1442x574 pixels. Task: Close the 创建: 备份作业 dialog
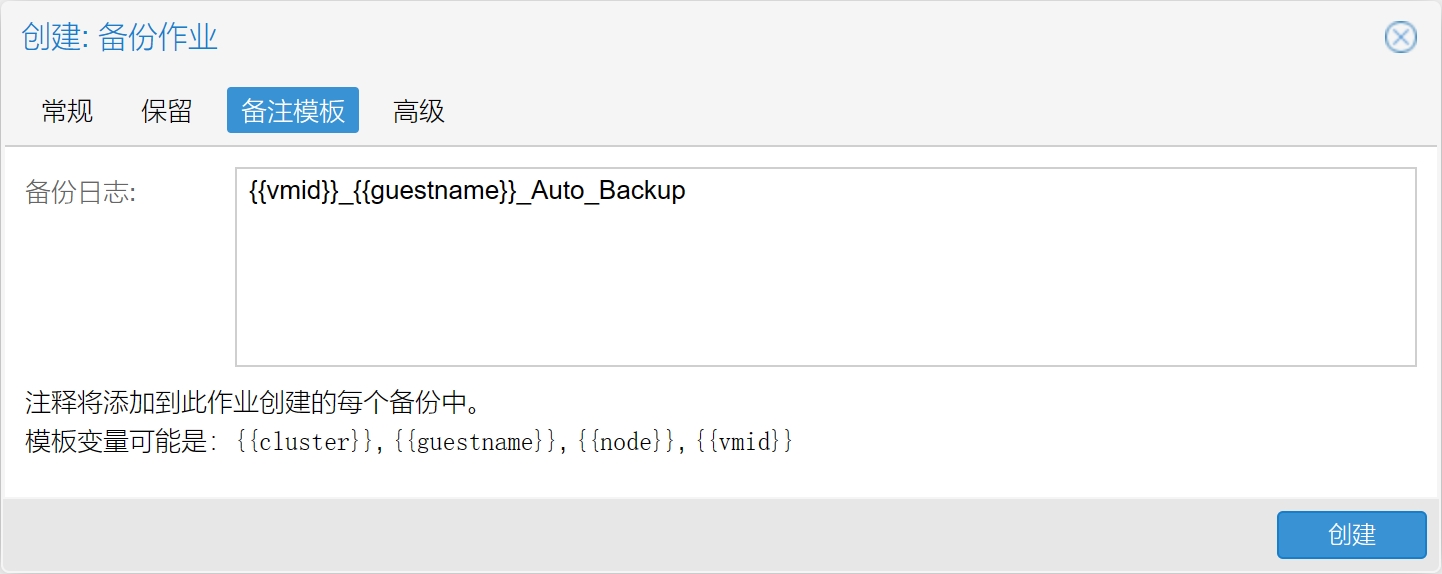click(1400, 38)
